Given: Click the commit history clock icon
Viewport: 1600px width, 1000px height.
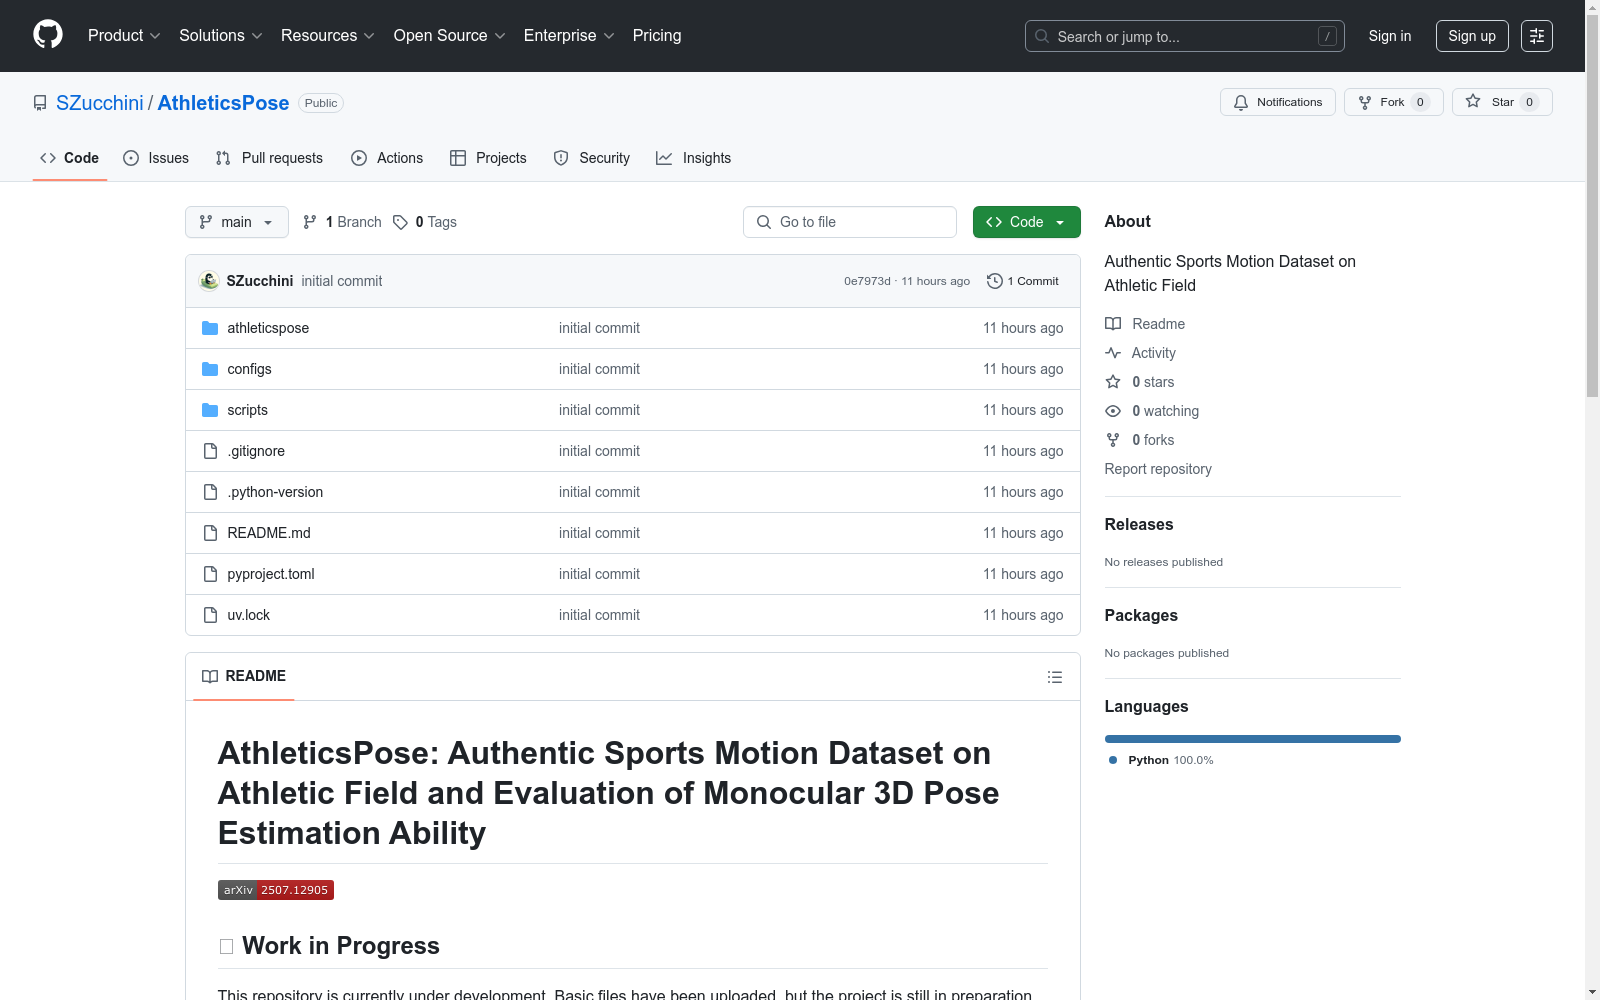Looking at the screenshot, I should point(994,281).
